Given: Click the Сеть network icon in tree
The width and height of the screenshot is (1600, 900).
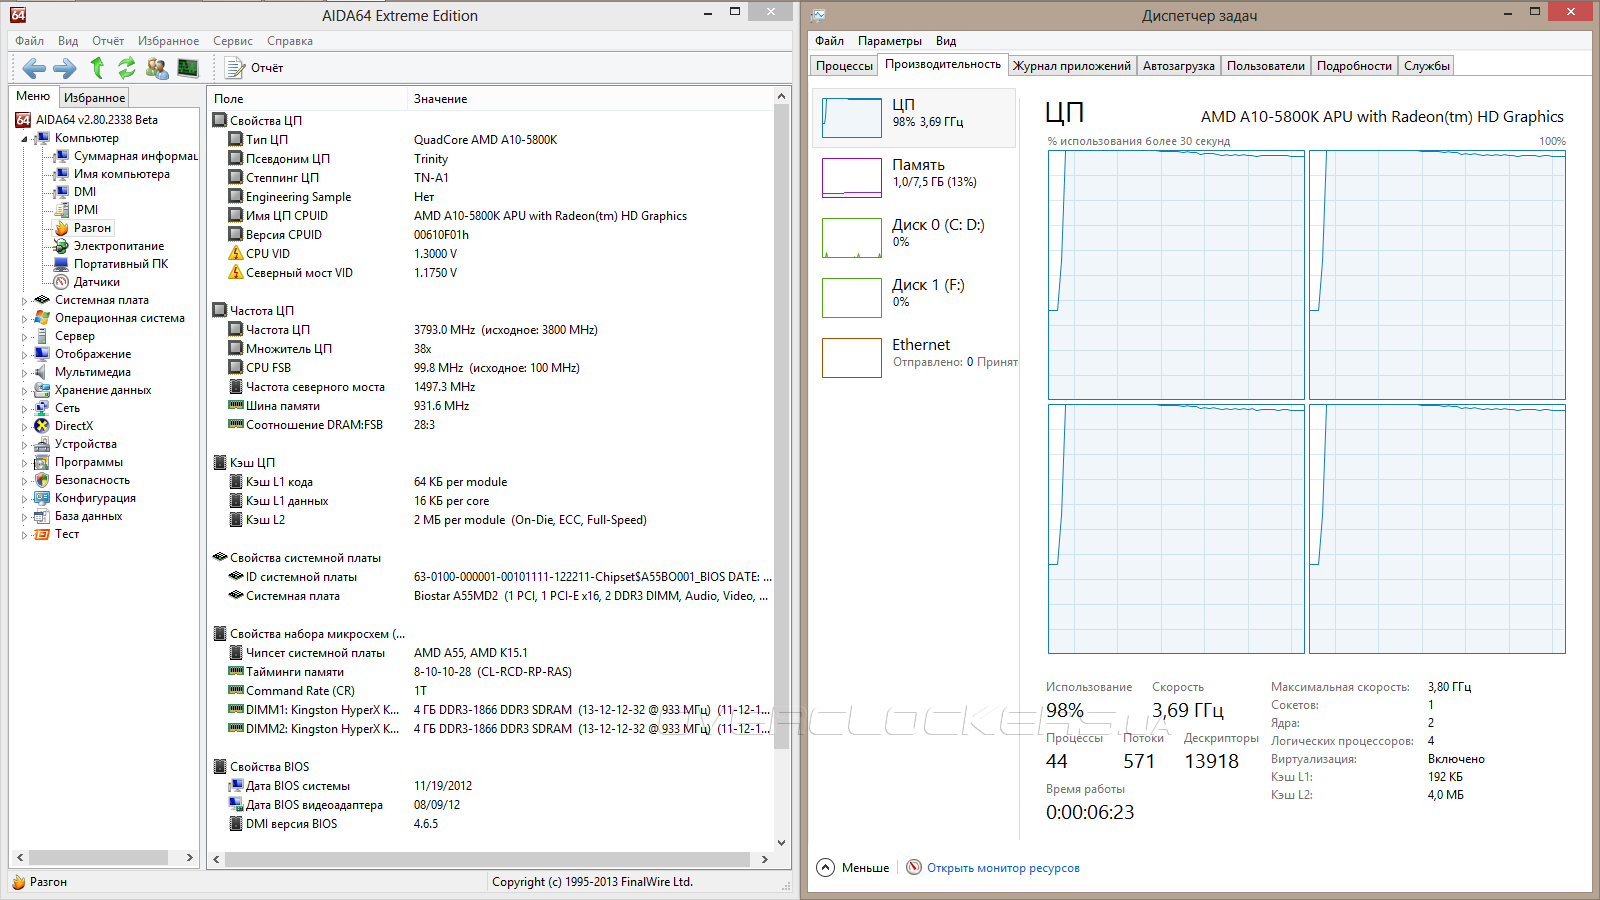Looking at the screenshot, I should pos(42,408).
